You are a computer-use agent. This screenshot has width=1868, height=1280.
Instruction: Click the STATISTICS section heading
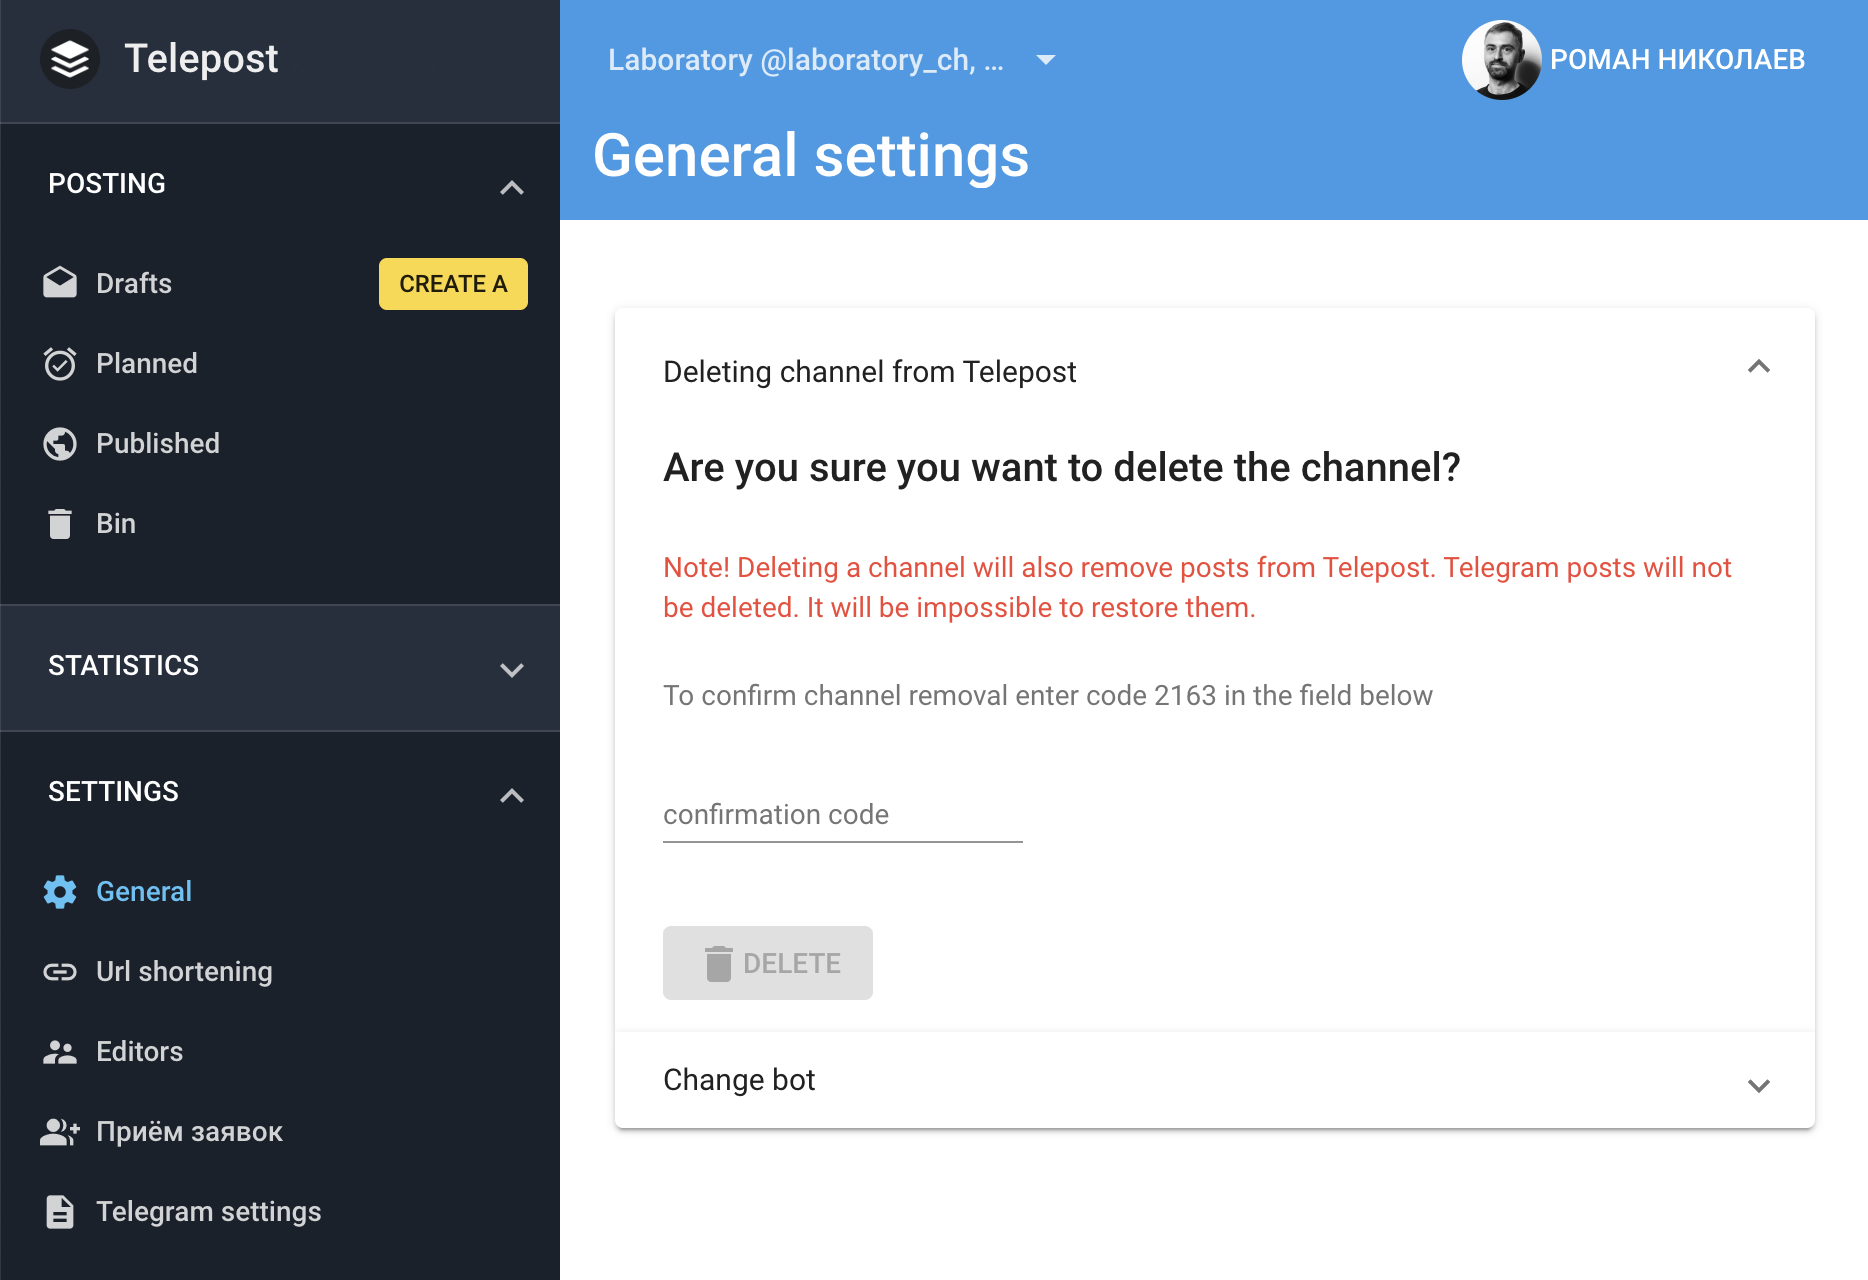pyautogui.click(x=124, y=665)
